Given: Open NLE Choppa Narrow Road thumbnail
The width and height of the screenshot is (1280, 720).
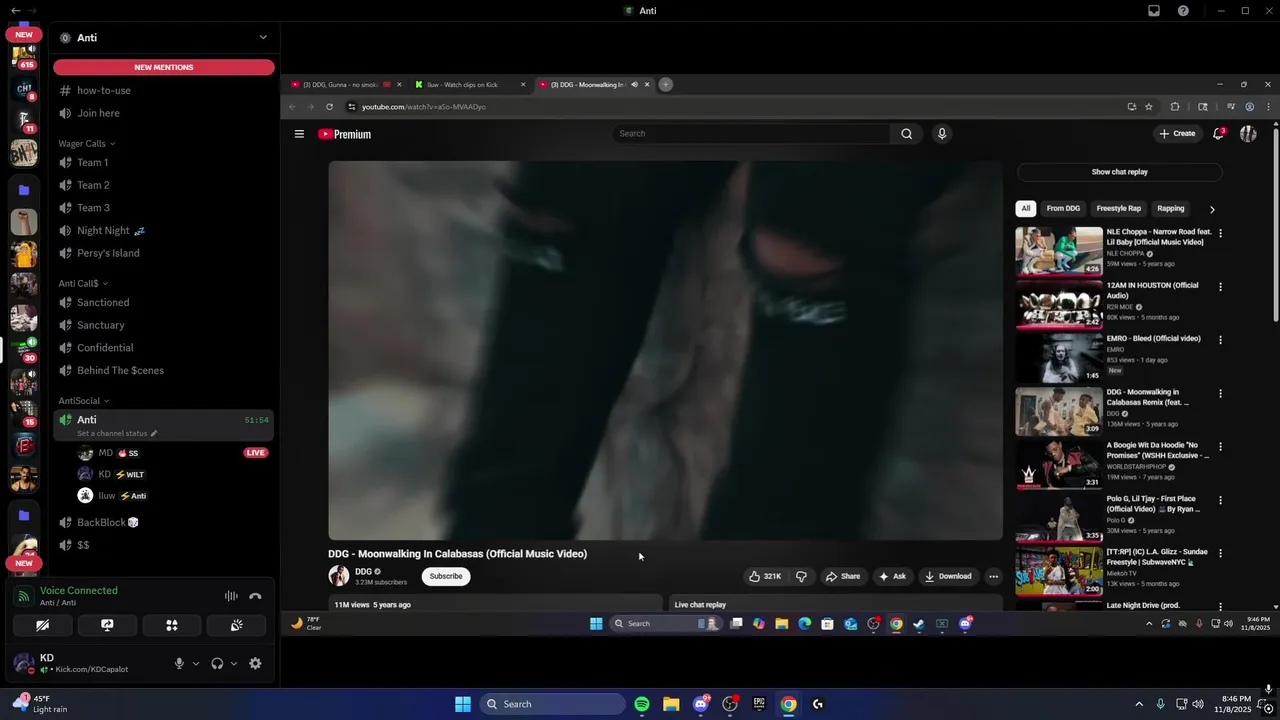Looking at the screenshot, I should (x=1059, y=251).
